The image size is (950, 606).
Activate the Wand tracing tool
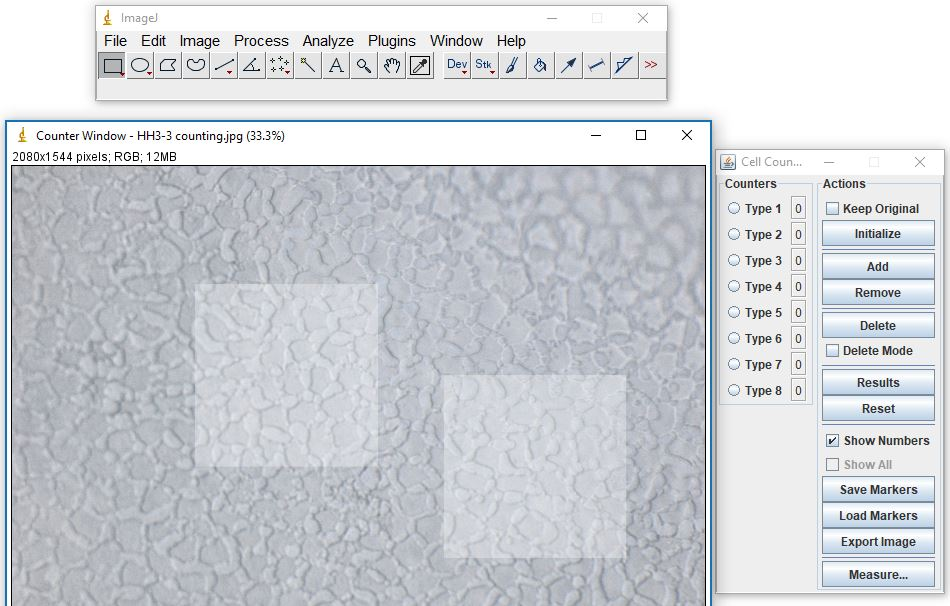tap(308, 66)
